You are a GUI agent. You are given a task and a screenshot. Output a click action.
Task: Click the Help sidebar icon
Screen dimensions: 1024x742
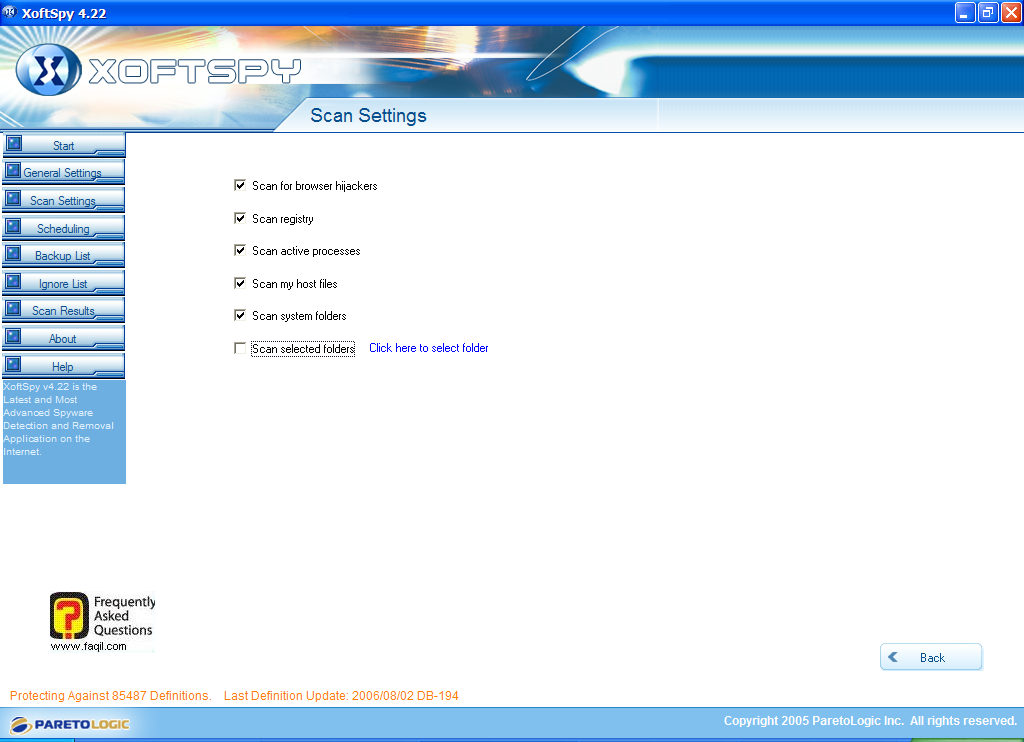click(x=12, y=363)
